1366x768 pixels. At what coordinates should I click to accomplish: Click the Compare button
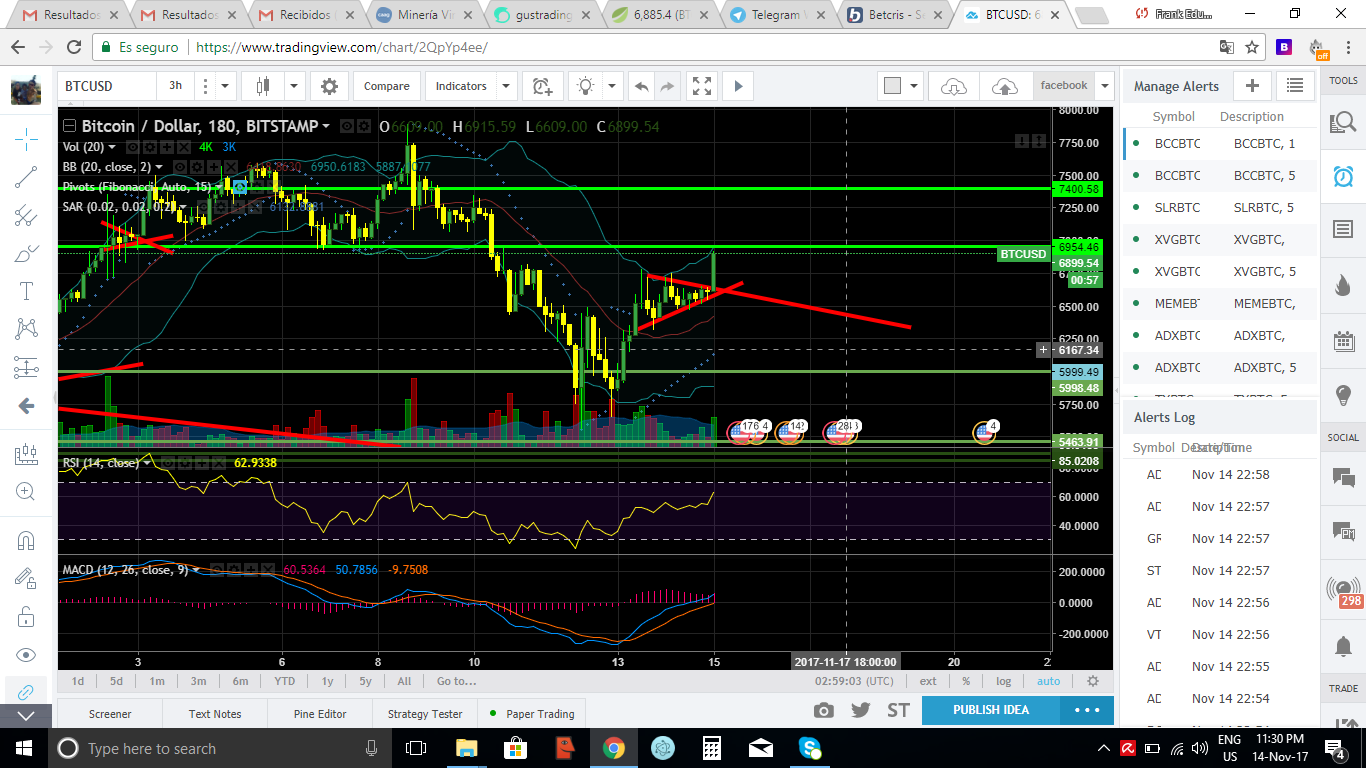click(387, 86)
